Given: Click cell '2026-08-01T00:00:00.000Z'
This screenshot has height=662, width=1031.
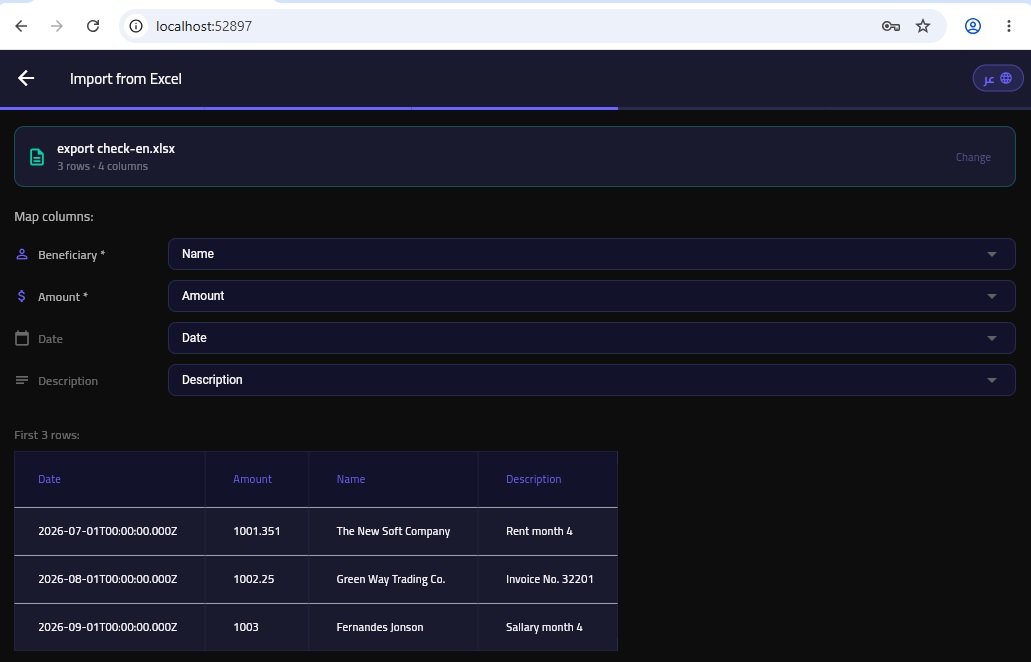Looking at the screenshot, I should [x=108, y=579].
